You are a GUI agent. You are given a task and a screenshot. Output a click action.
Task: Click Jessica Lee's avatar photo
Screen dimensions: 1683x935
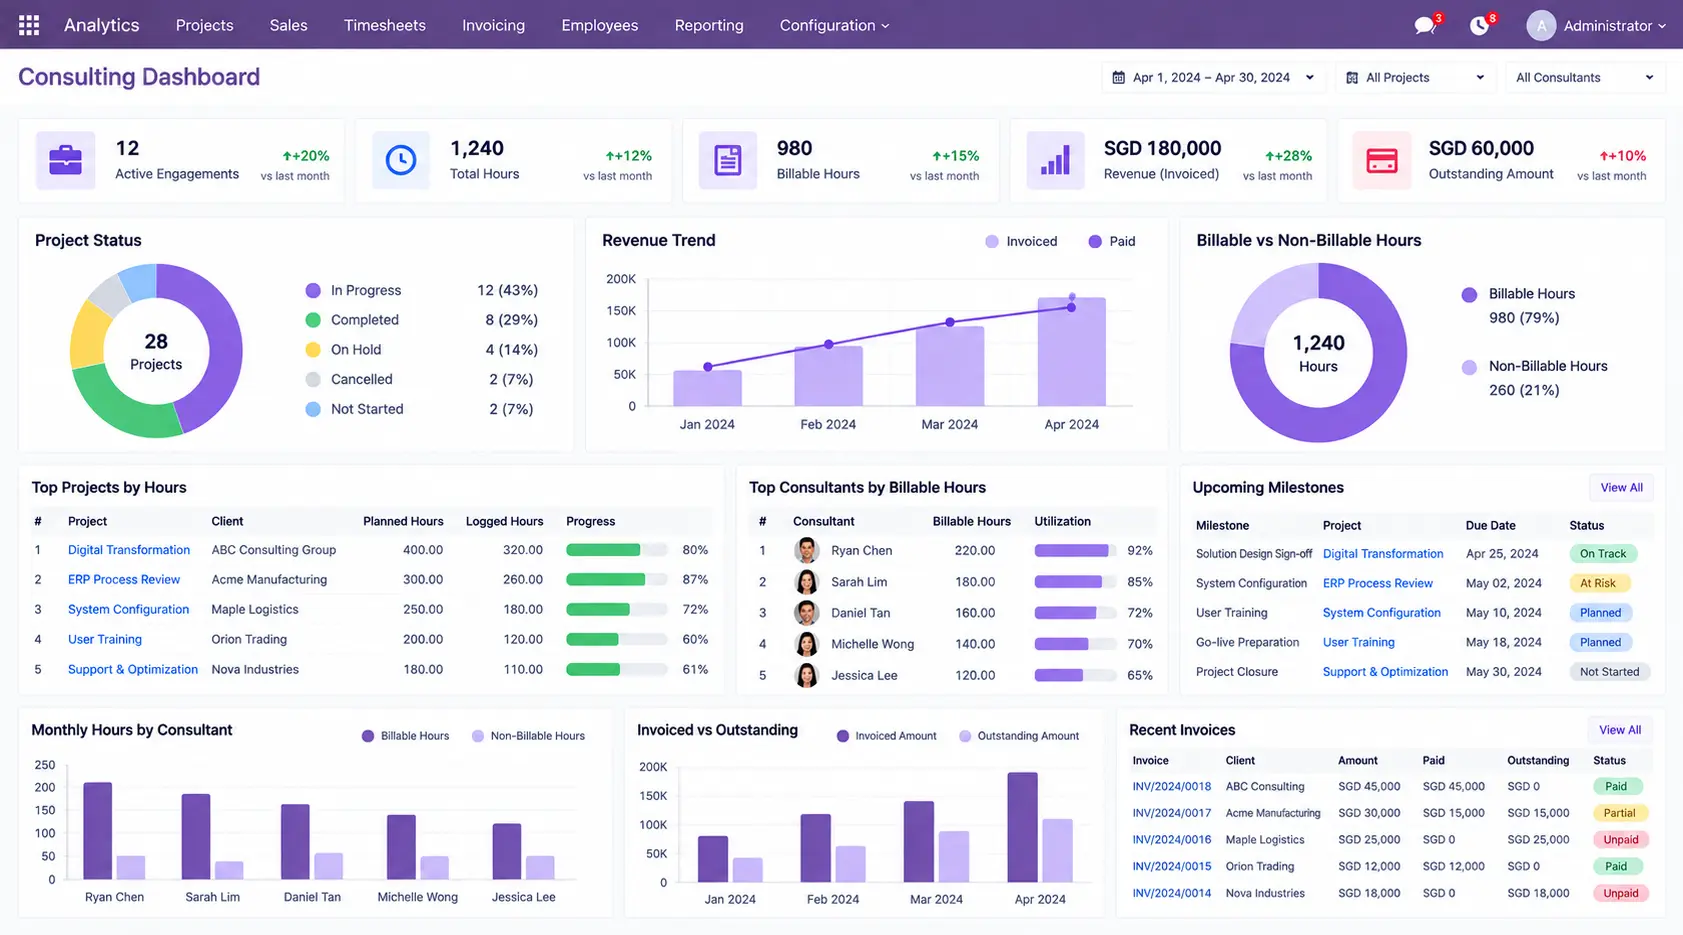point(807,675)
